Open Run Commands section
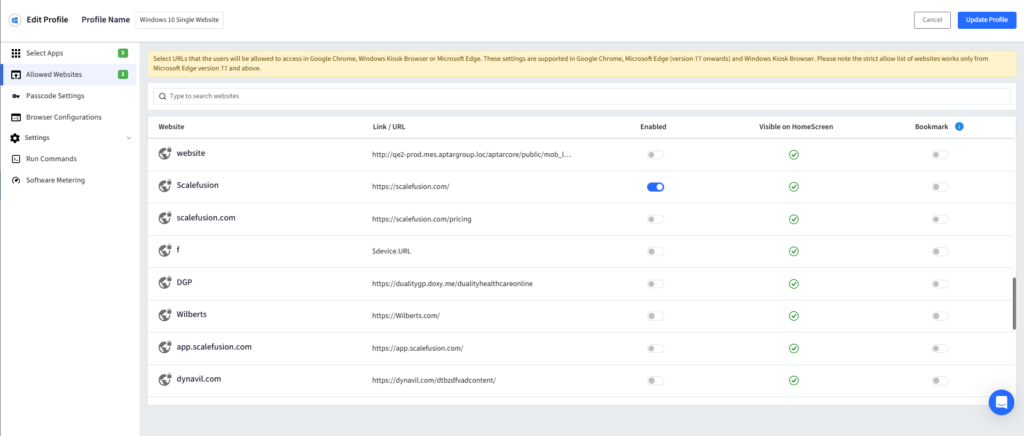Image resolution: width=1024 pixels, height=436 pixels. tap(69, 159)
